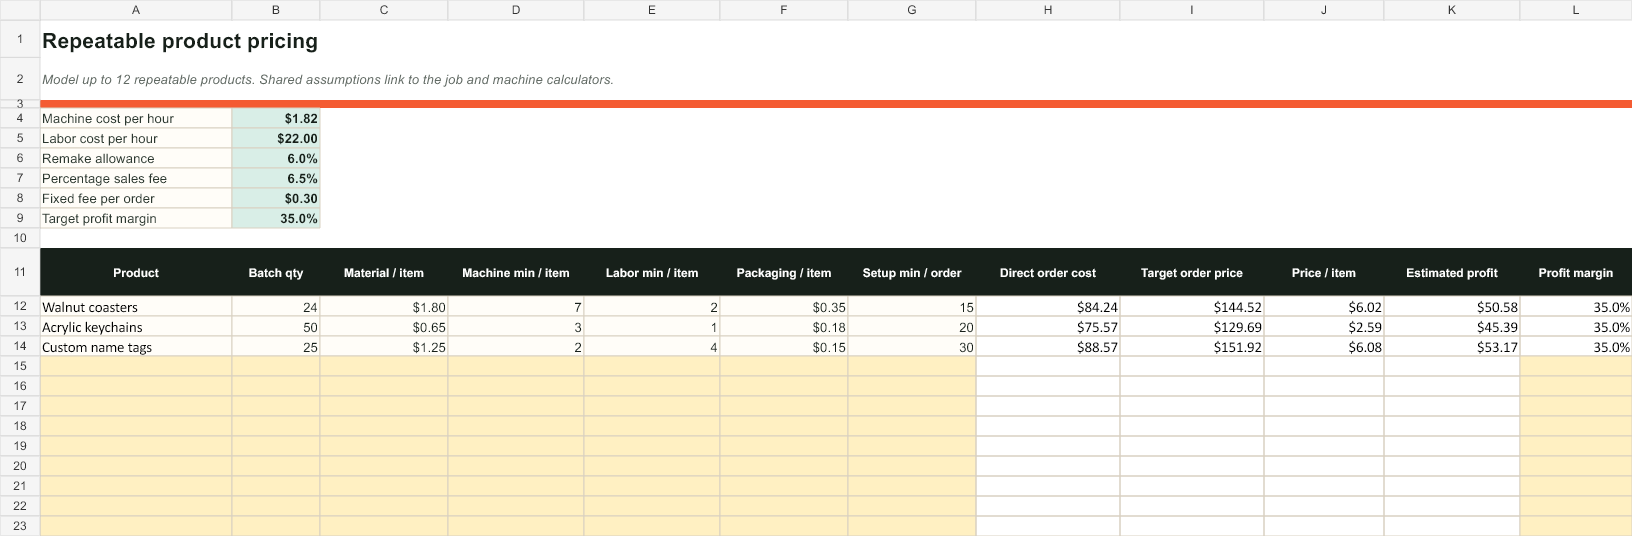This screenshot has width=1632, height=536.
Task: Select the Remake allowance value 6.0%
Action: click(276, 158)
